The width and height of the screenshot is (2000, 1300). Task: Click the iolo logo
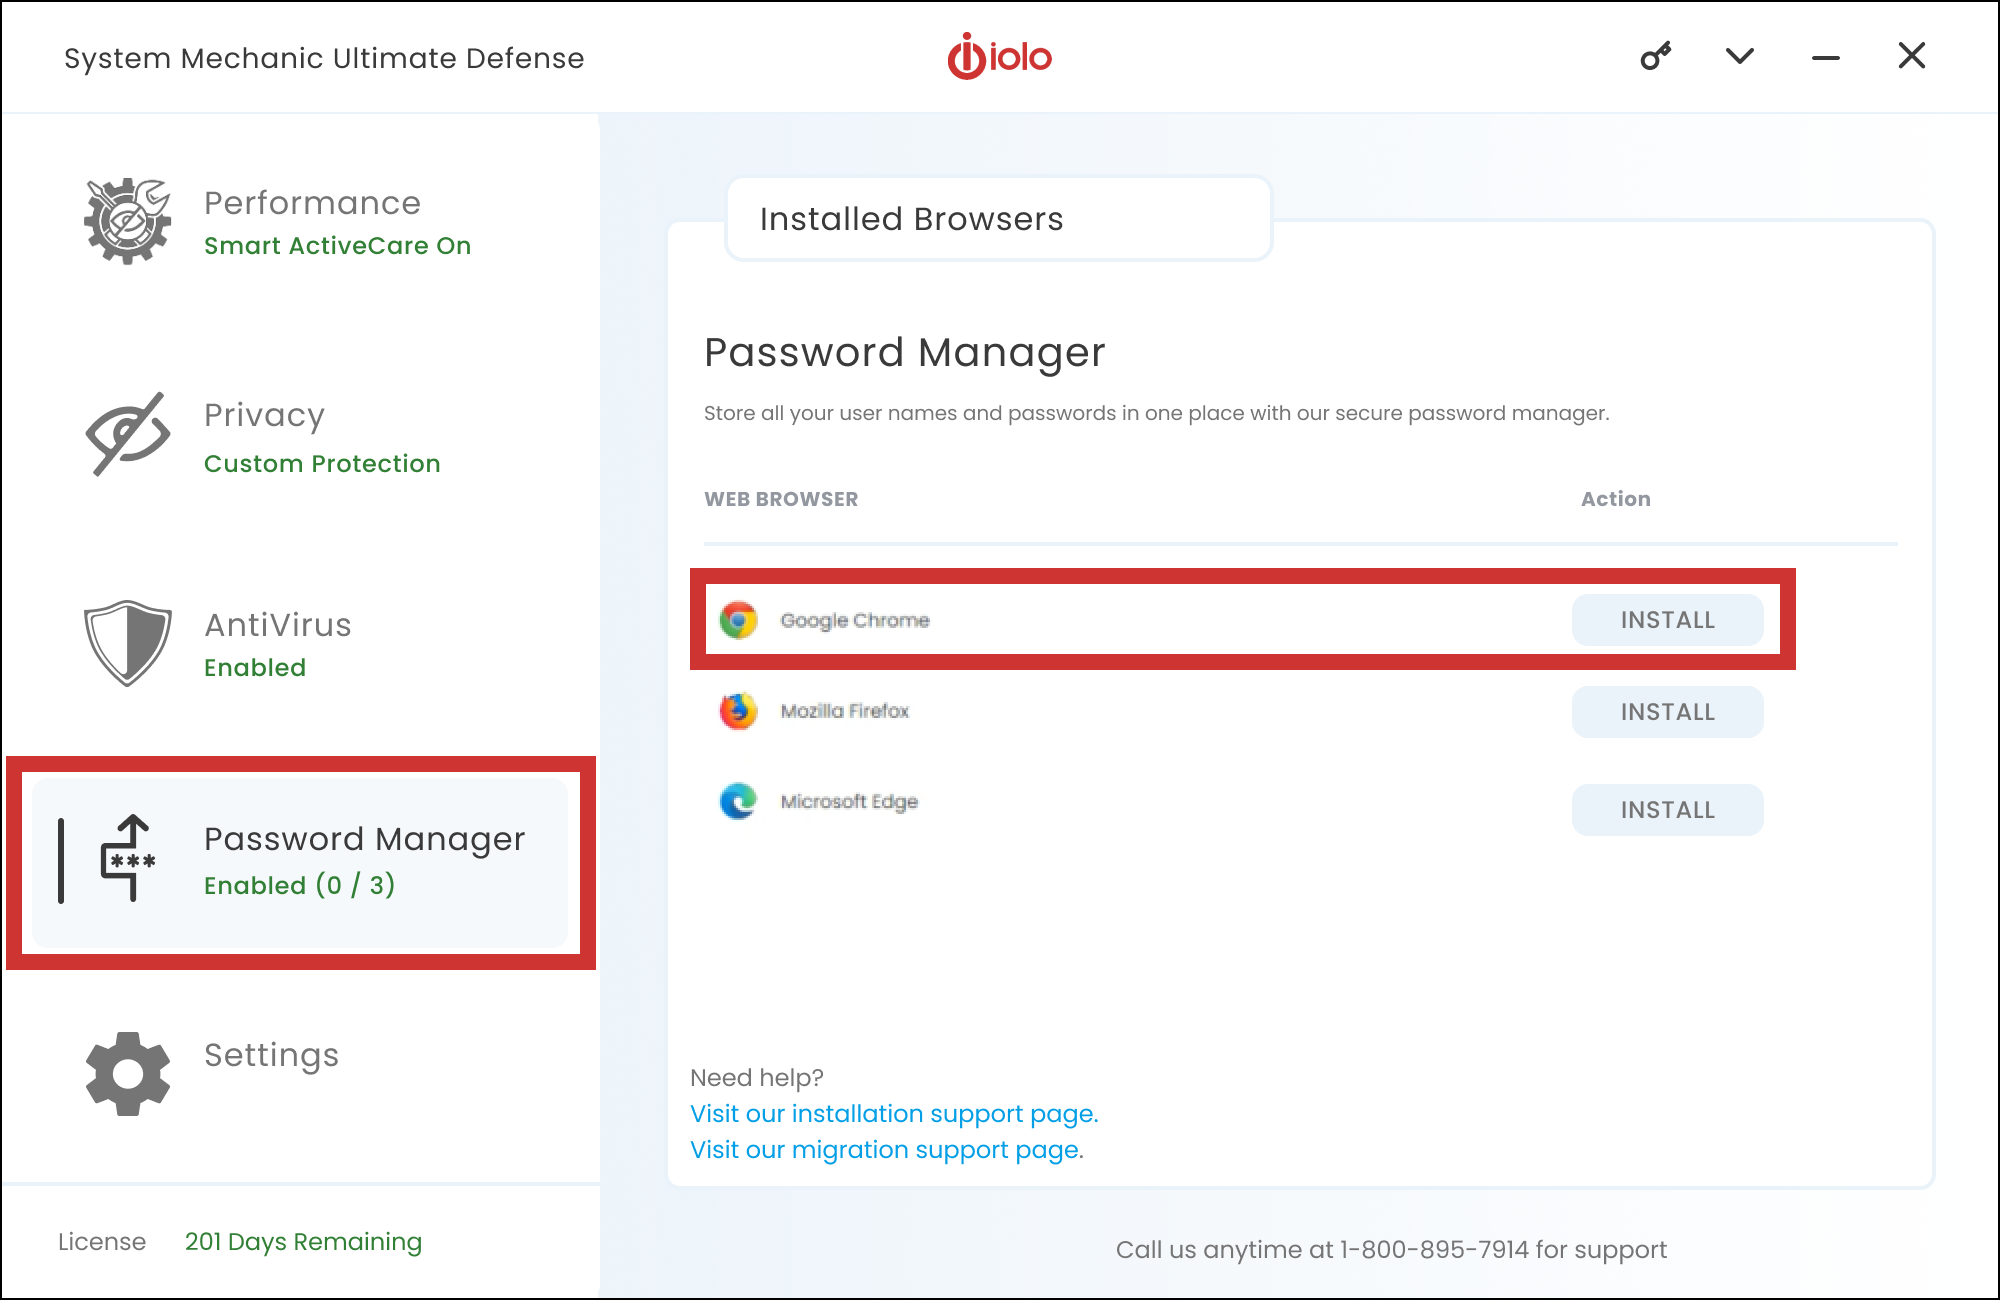(999, 56)
